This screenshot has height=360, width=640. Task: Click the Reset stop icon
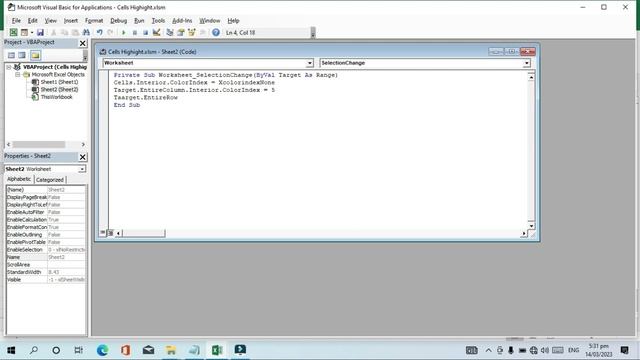145,32
